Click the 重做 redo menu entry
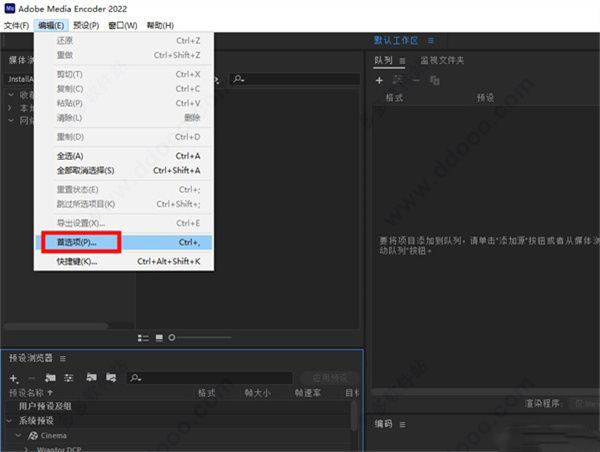600x452 pixels. coord(124,55)
